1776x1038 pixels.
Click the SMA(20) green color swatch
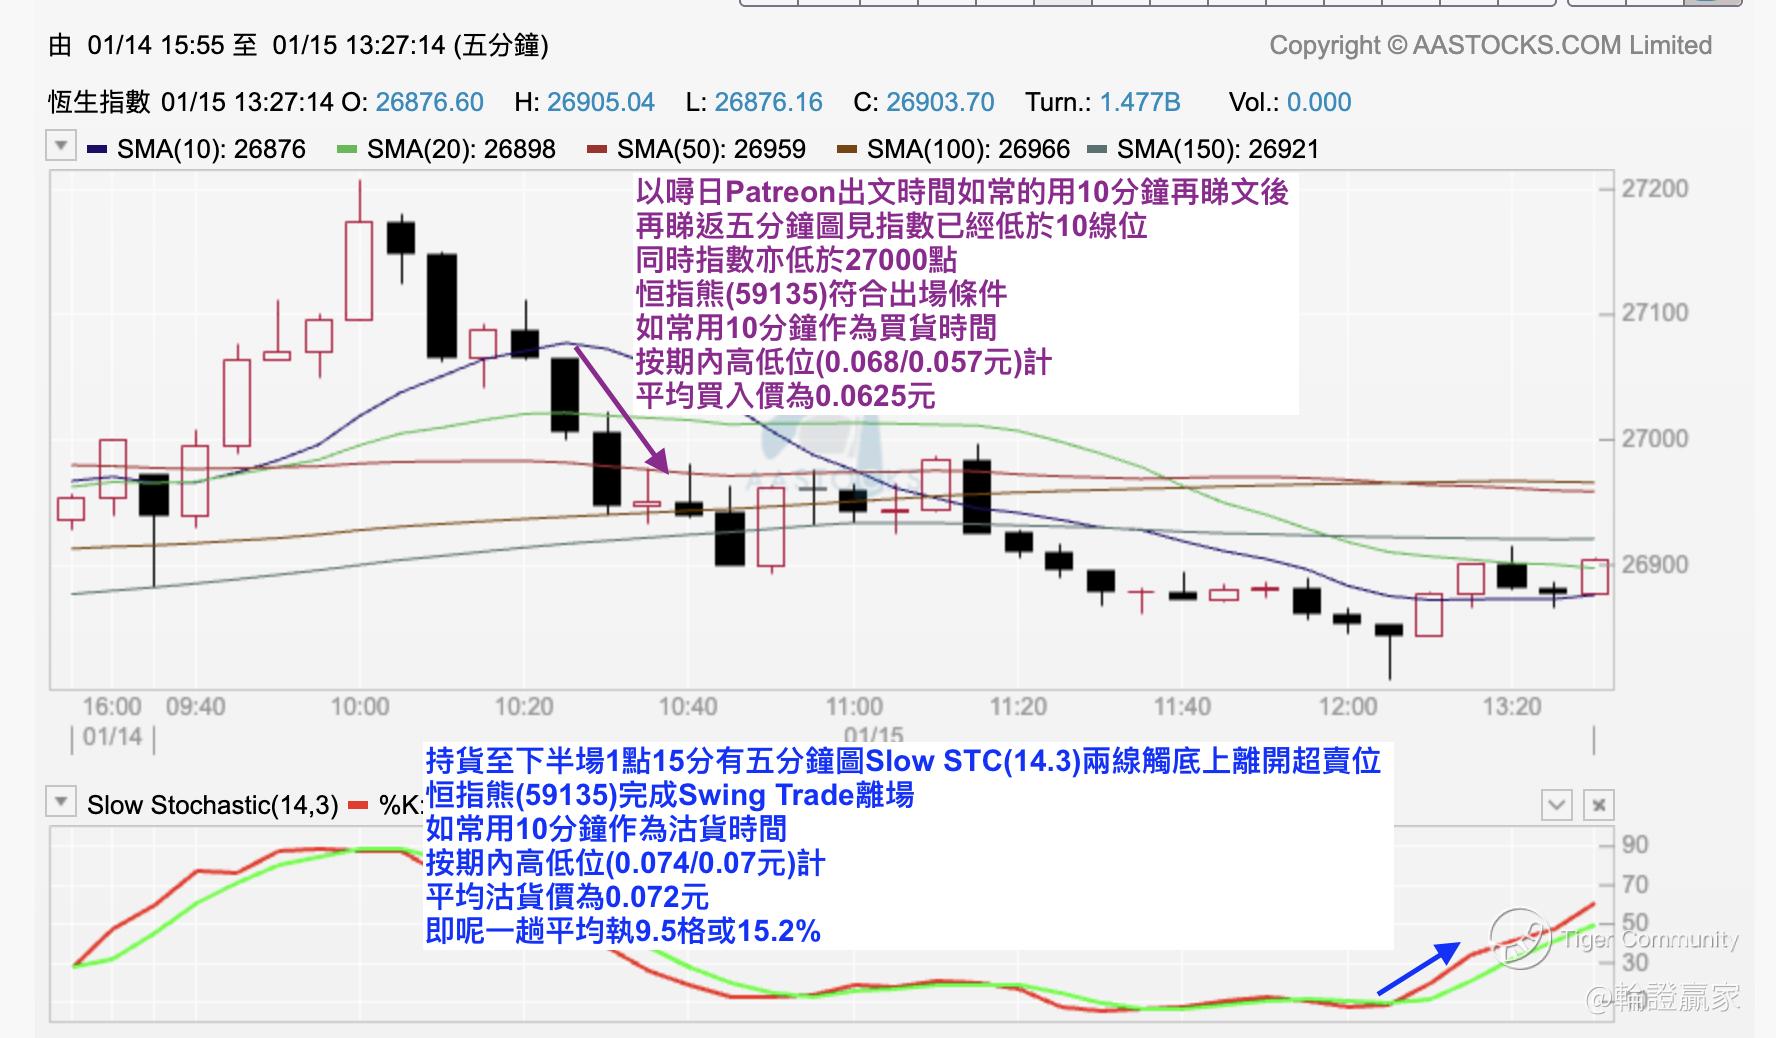[x=347, y=150]
